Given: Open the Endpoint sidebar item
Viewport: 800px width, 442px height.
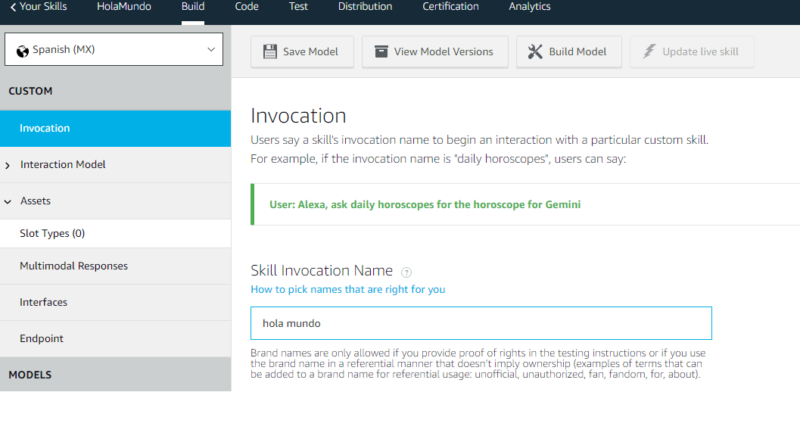Looking at the screenshot, I should click(x=42, y=339).
